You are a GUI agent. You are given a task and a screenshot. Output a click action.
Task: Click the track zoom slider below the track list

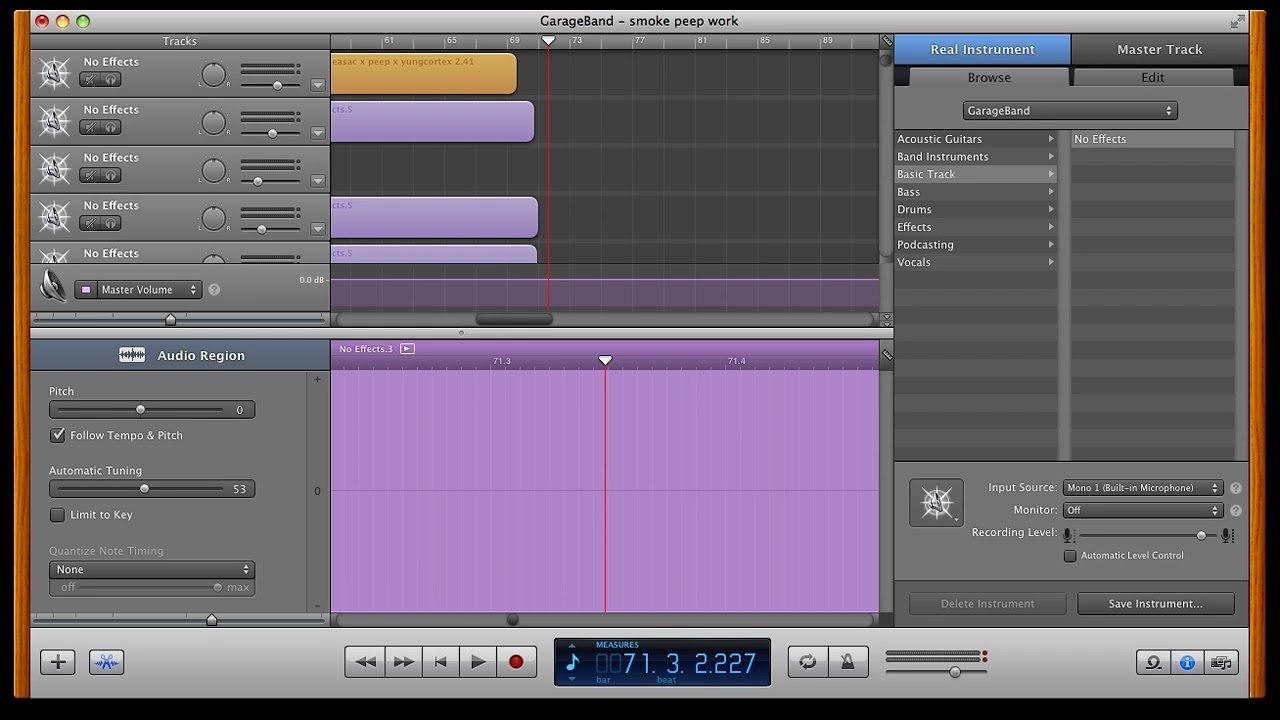(x=170, y=320)
